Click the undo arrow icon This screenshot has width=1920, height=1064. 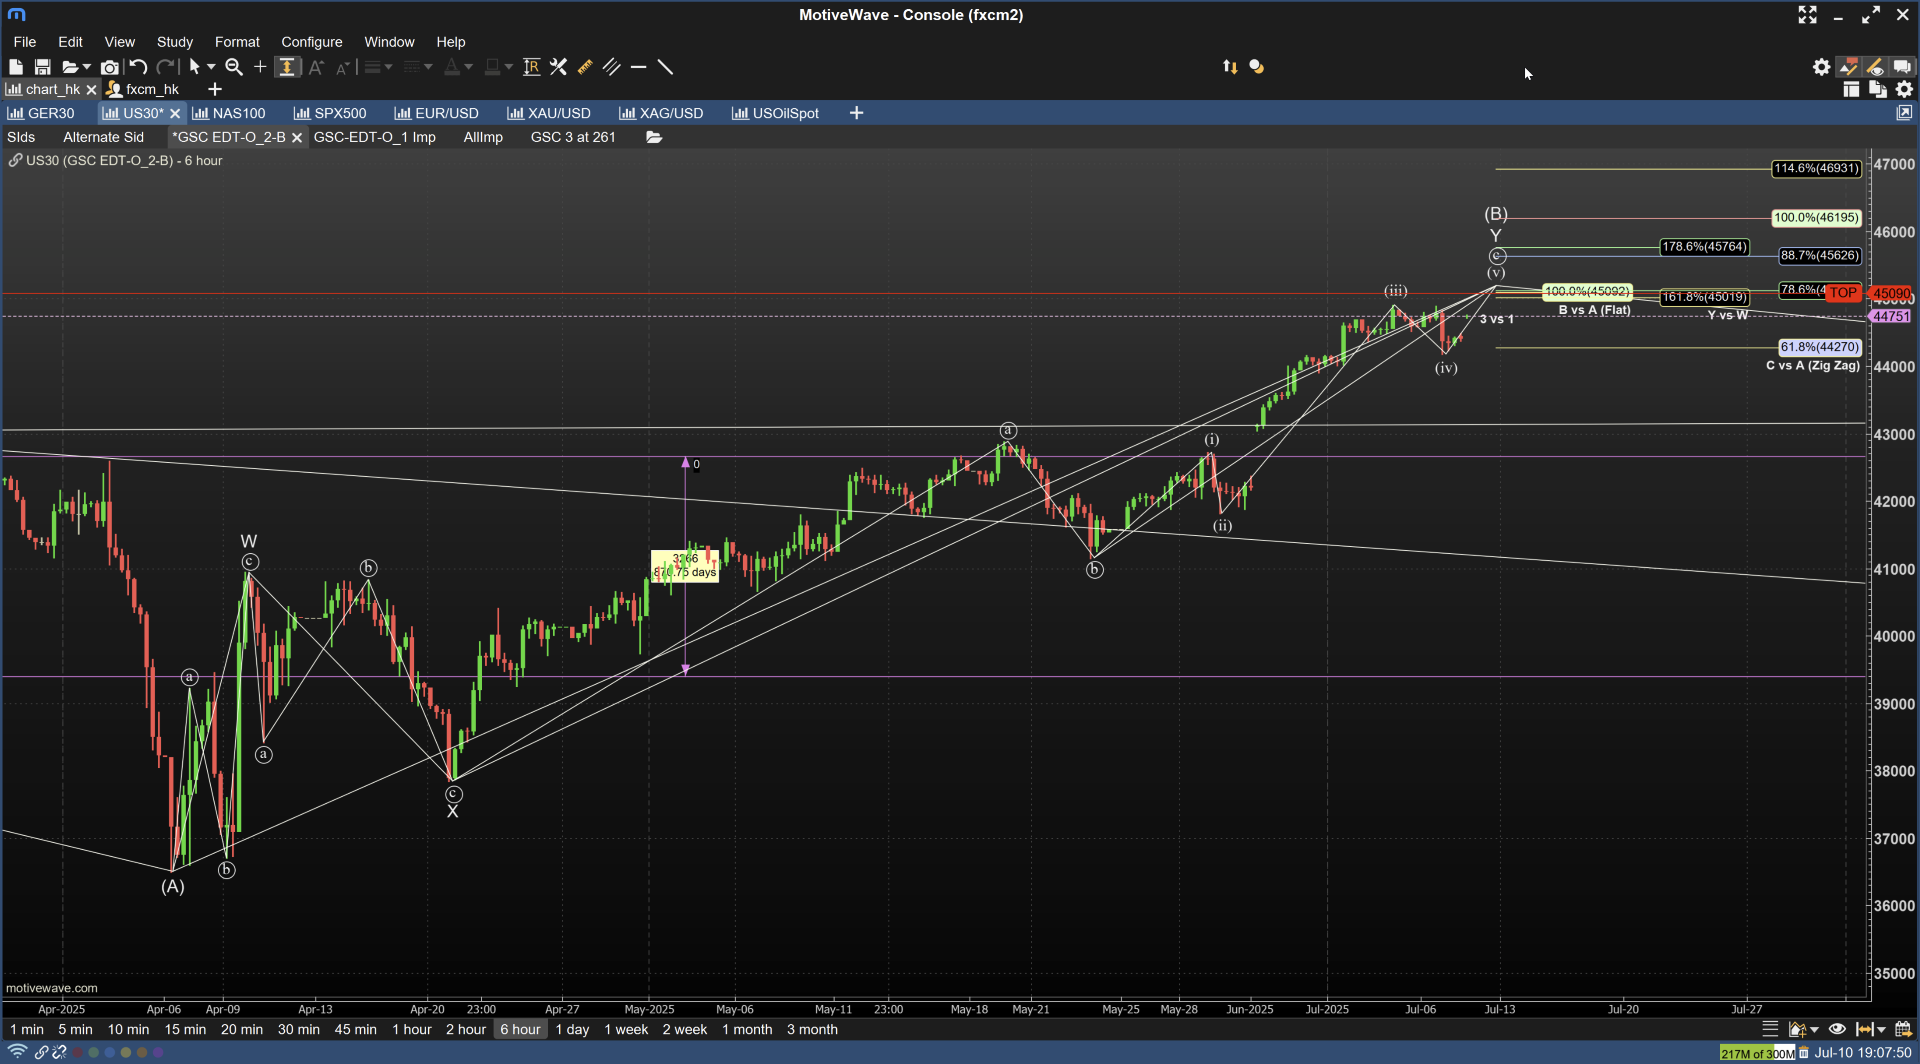[138, 67]
